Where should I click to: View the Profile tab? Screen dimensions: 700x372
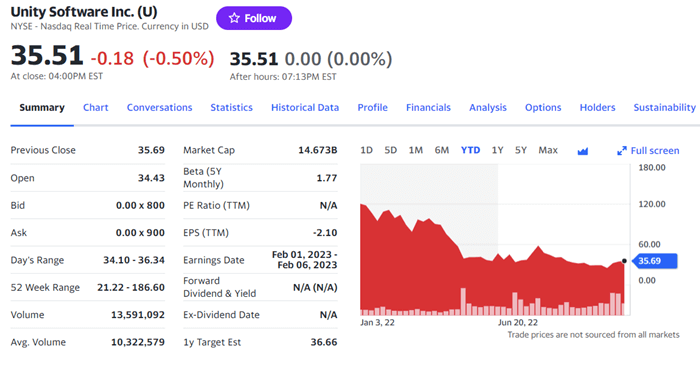pos(372,108)
